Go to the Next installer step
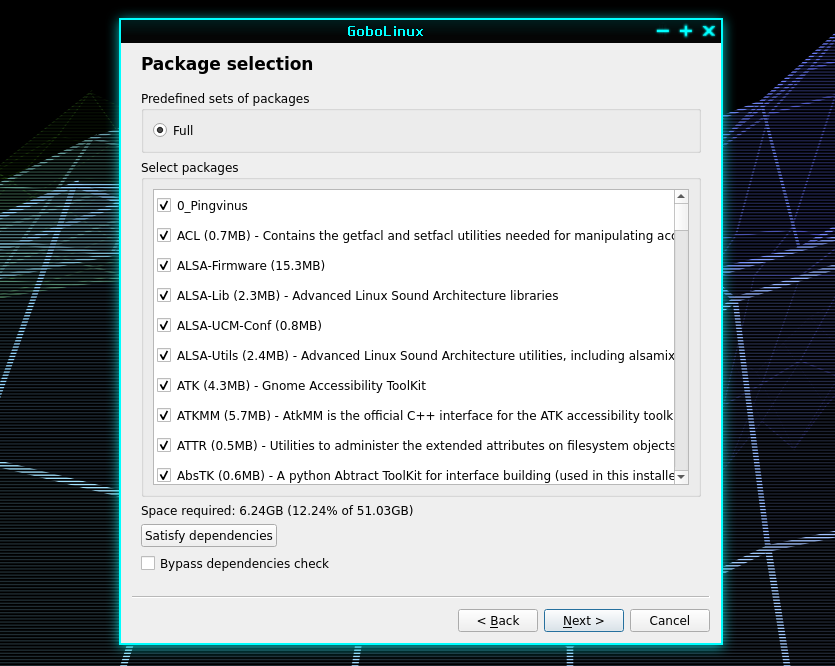This screenshot has width=835, height=666. tap(584, 621)
